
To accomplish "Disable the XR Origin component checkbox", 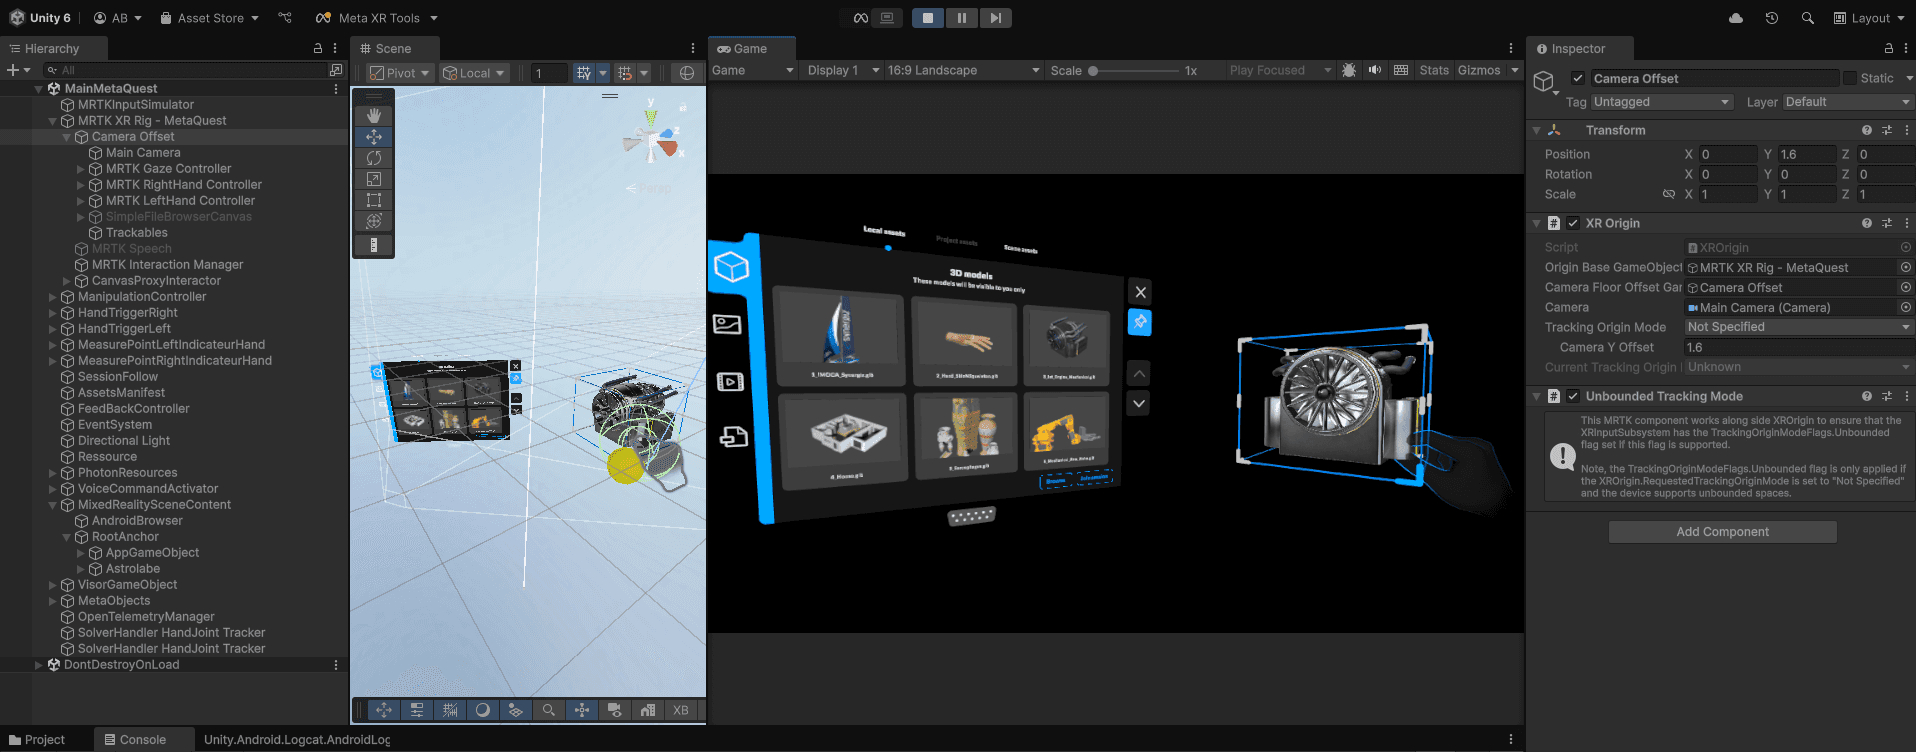I will point(1573,223).
